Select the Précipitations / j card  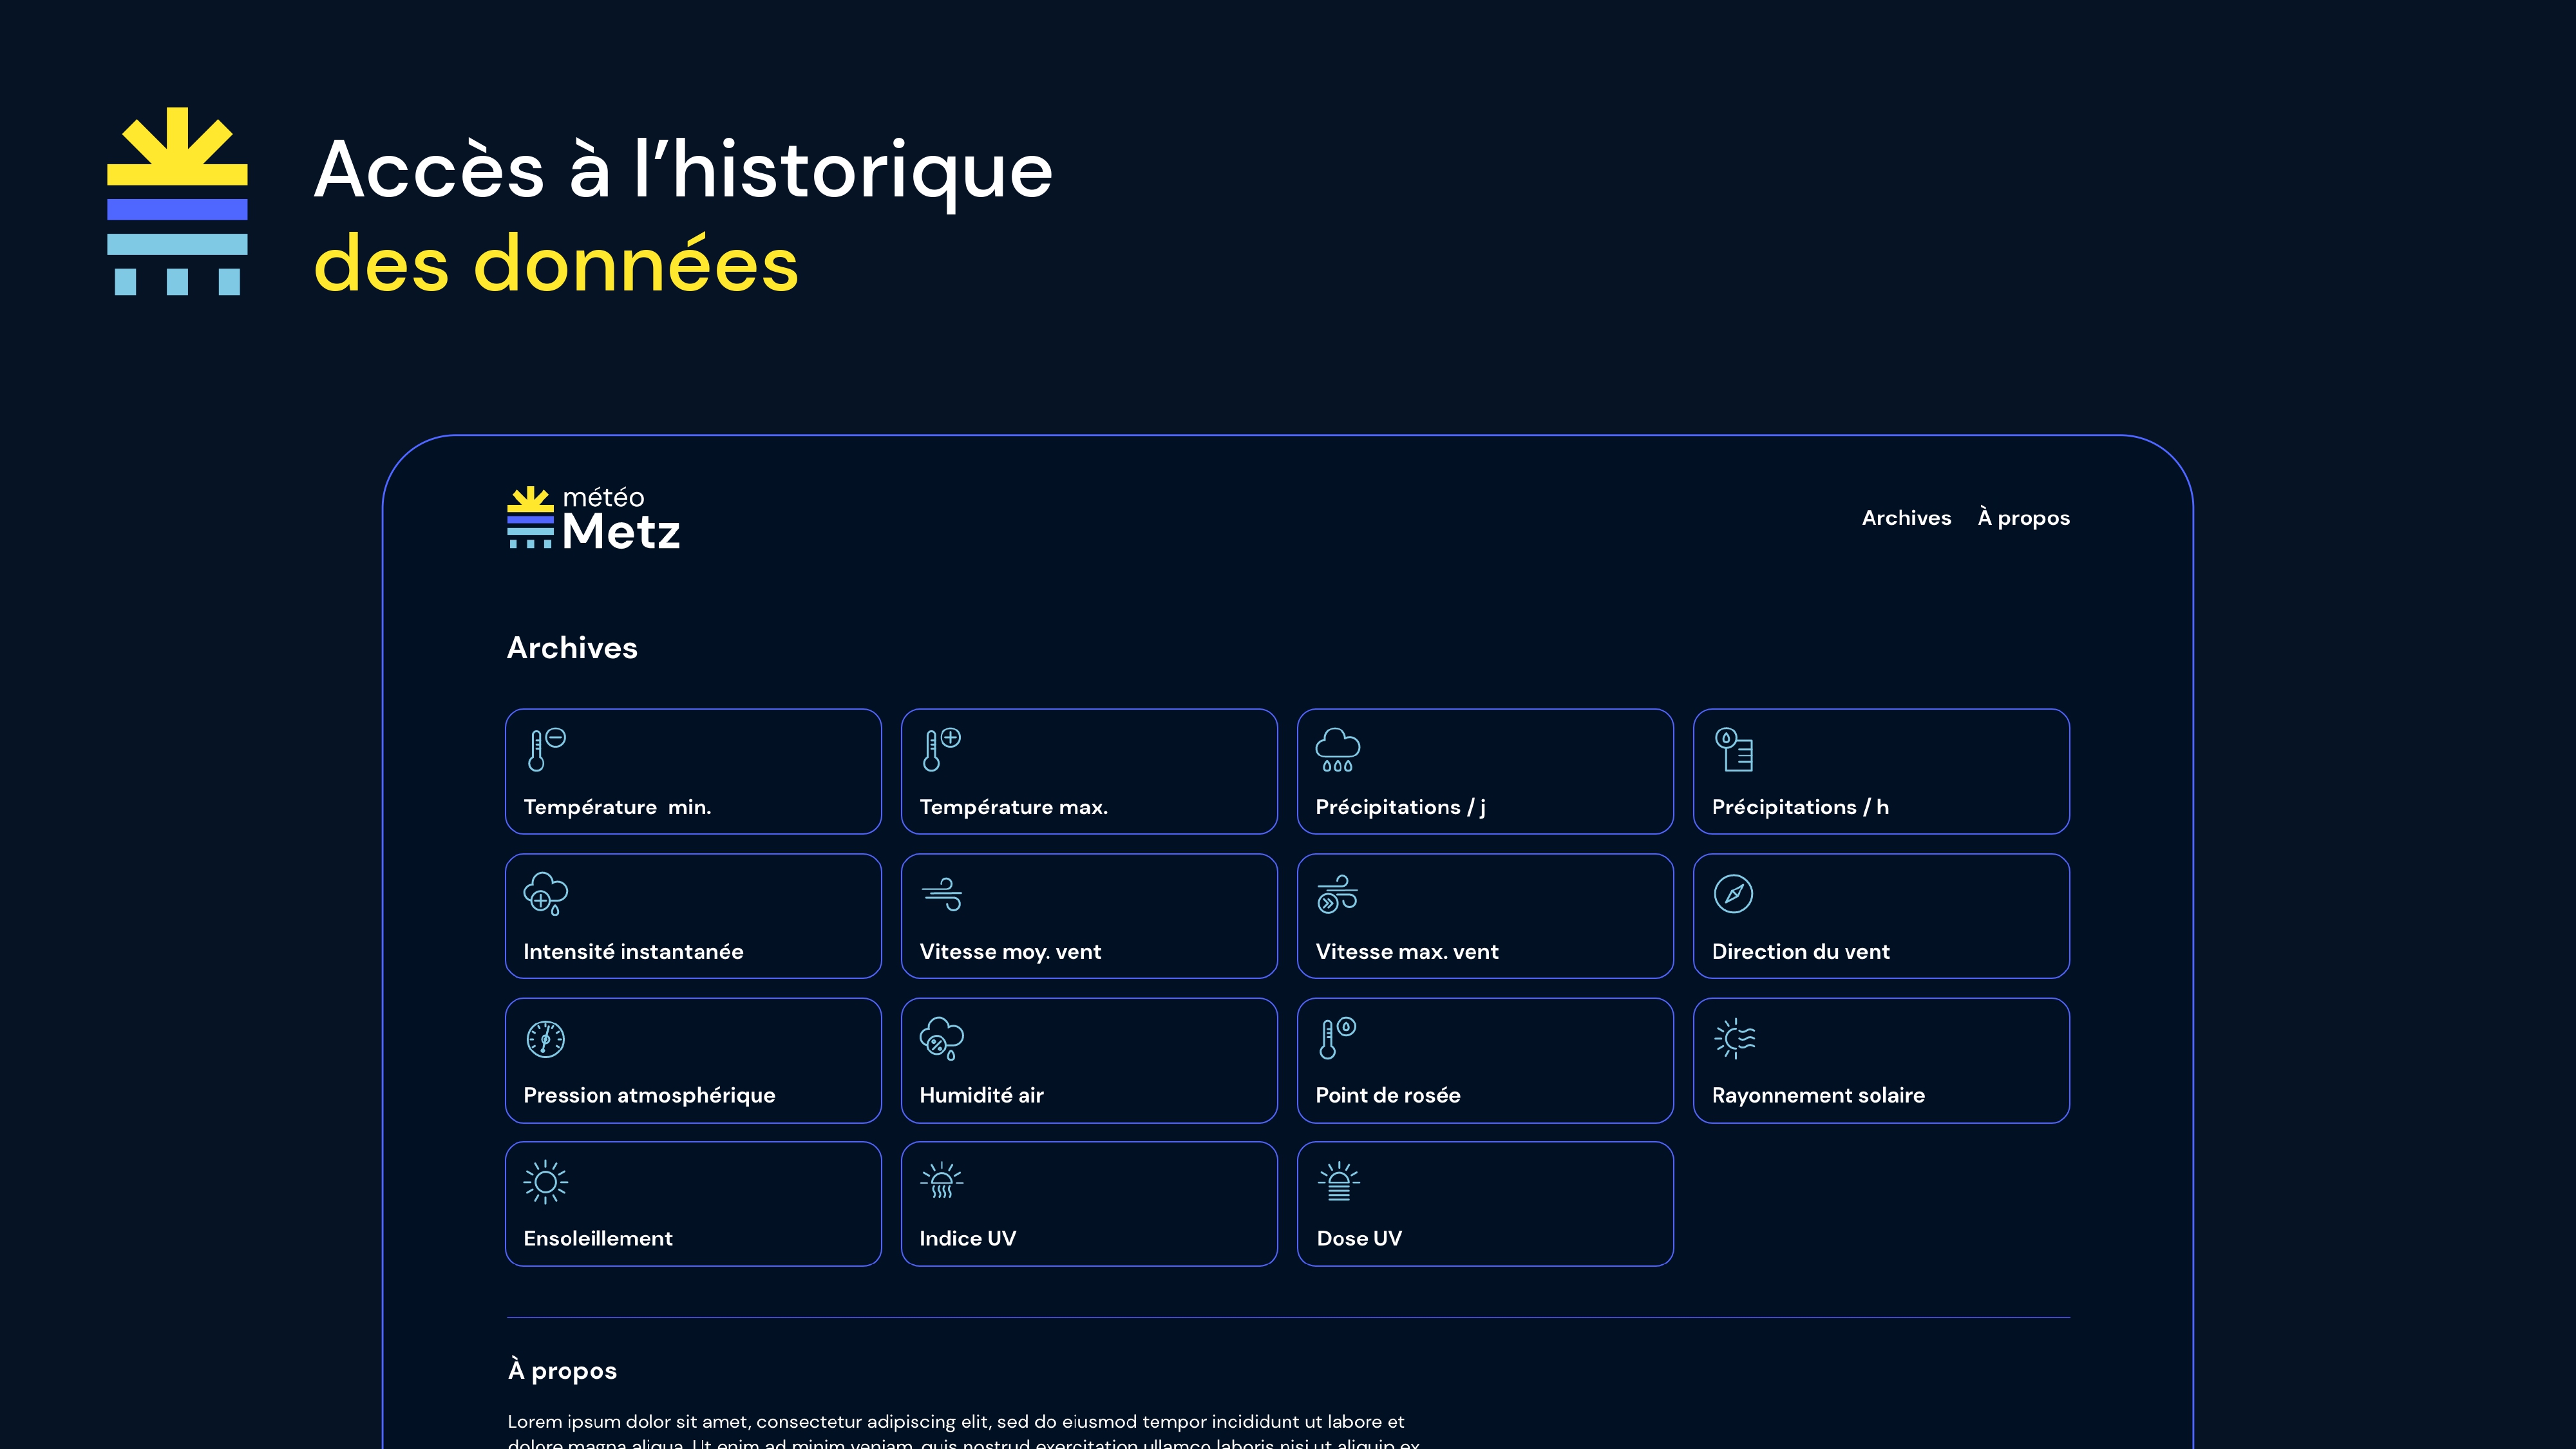coord(1485,771)
